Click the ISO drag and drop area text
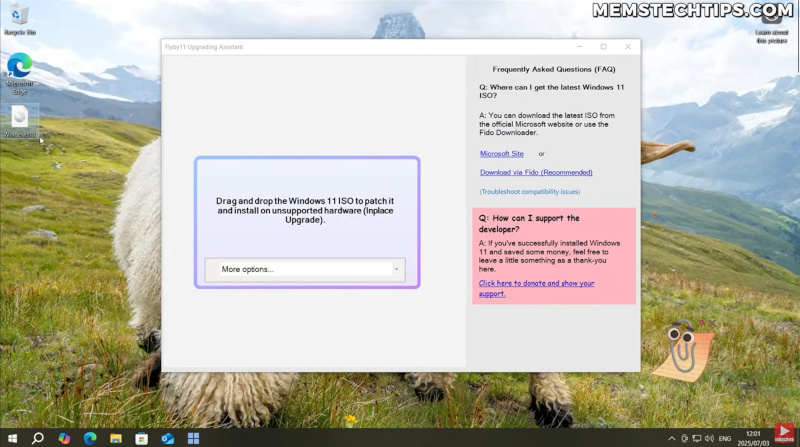800x447 pixels. 305,210
